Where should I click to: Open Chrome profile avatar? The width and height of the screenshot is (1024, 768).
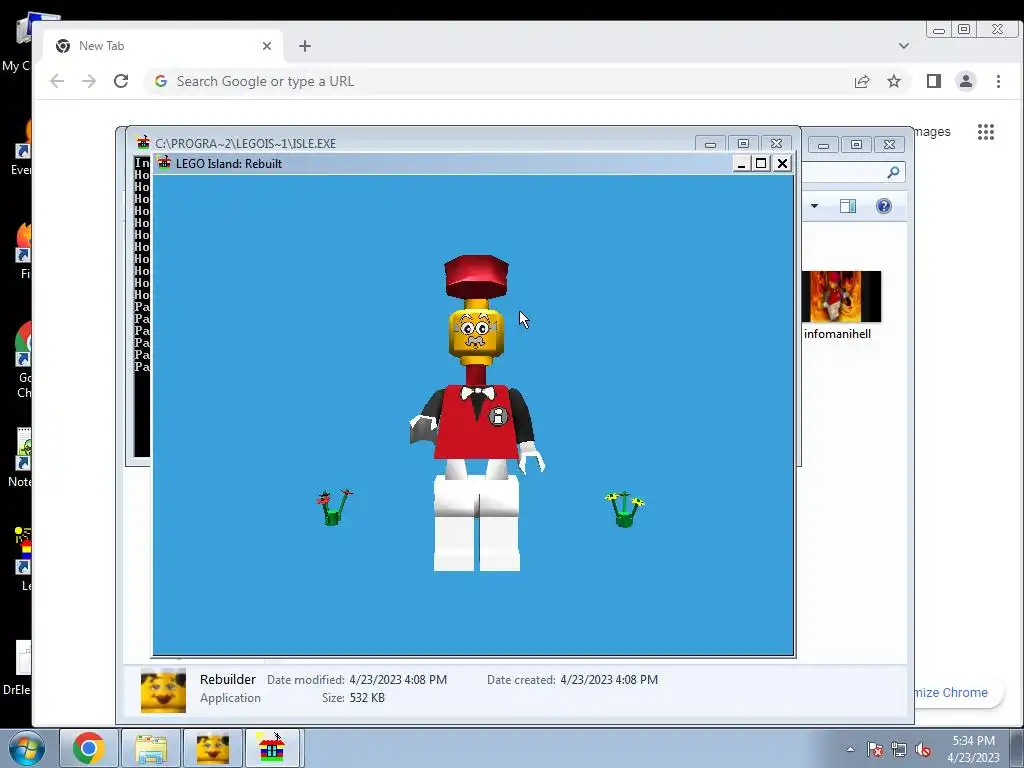click(965, 81)
